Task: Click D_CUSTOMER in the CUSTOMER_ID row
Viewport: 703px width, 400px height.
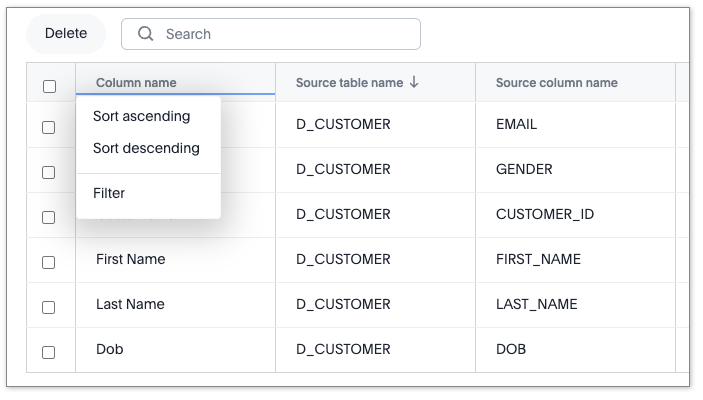Action: 343,214
